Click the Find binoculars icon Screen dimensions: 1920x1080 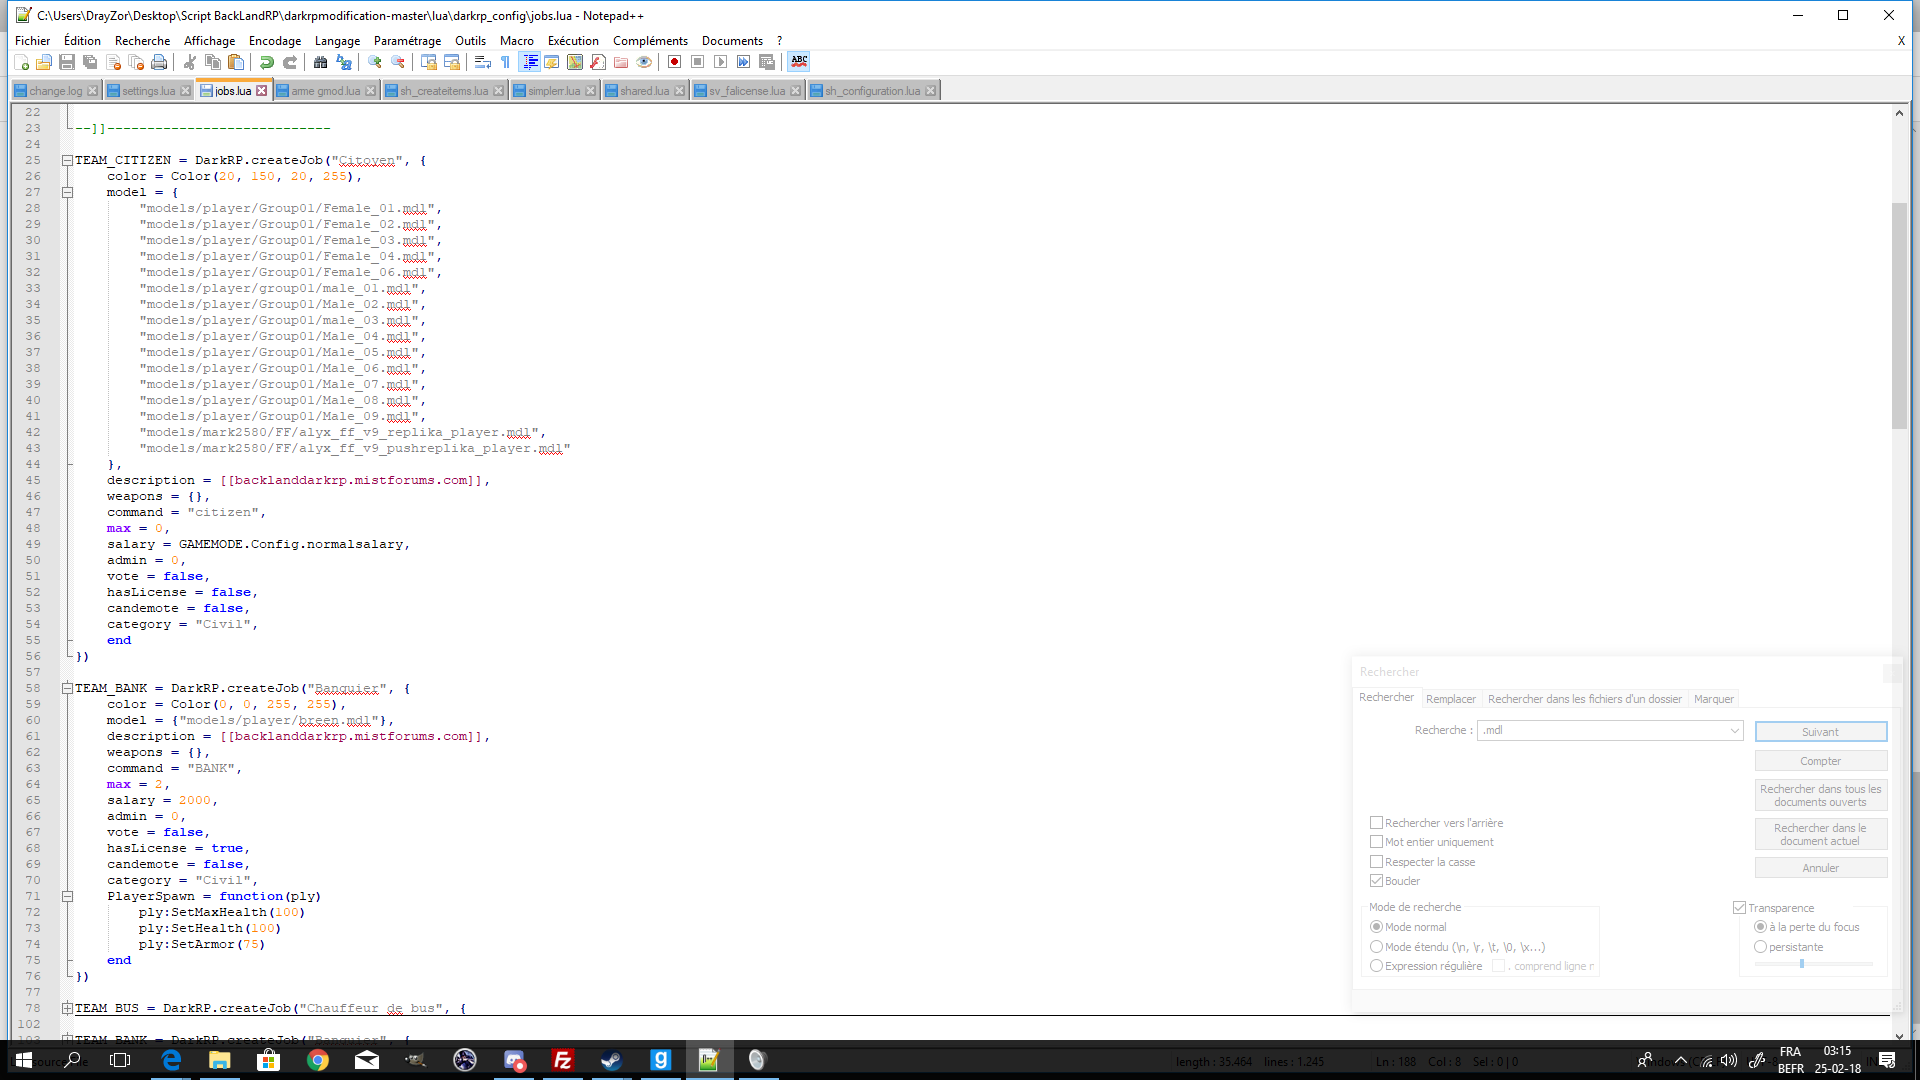pos(321,62)
